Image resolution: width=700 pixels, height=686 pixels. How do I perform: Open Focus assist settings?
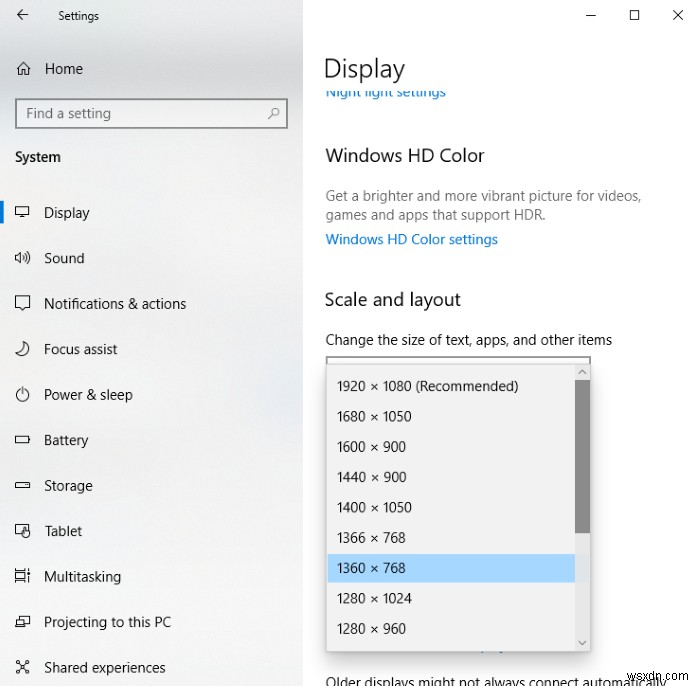pyautogui.click(x=80, y=349)
